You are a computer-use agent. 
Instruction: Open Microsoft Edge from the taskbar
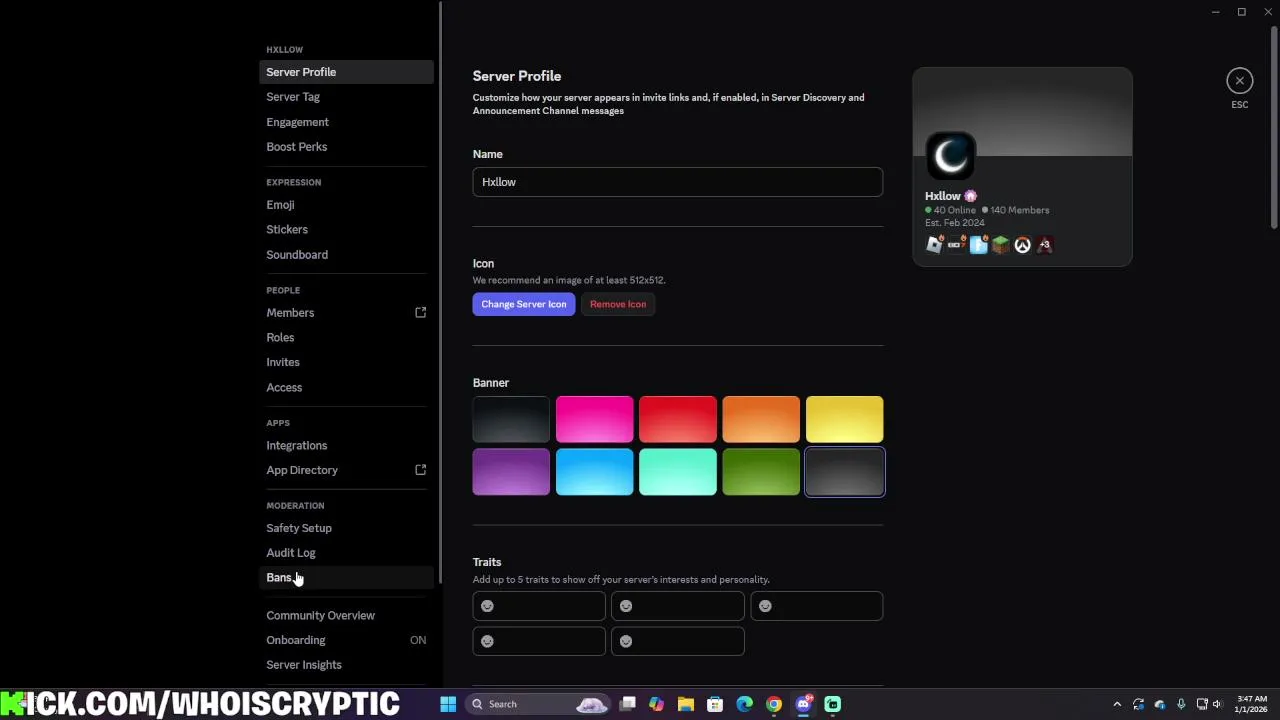[x=744, y=704]
